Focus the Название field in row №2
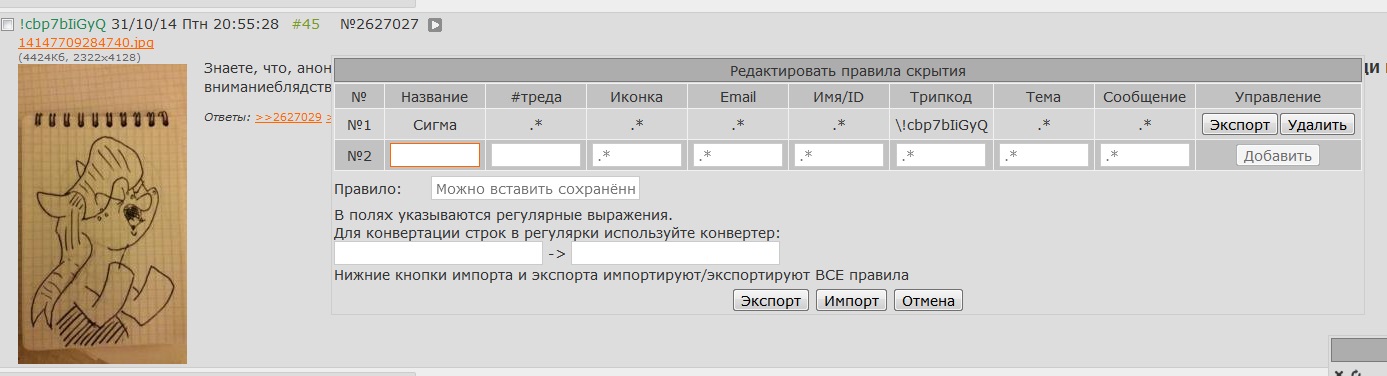Screen dimensions: 1387x376 [x=435, y=155]
